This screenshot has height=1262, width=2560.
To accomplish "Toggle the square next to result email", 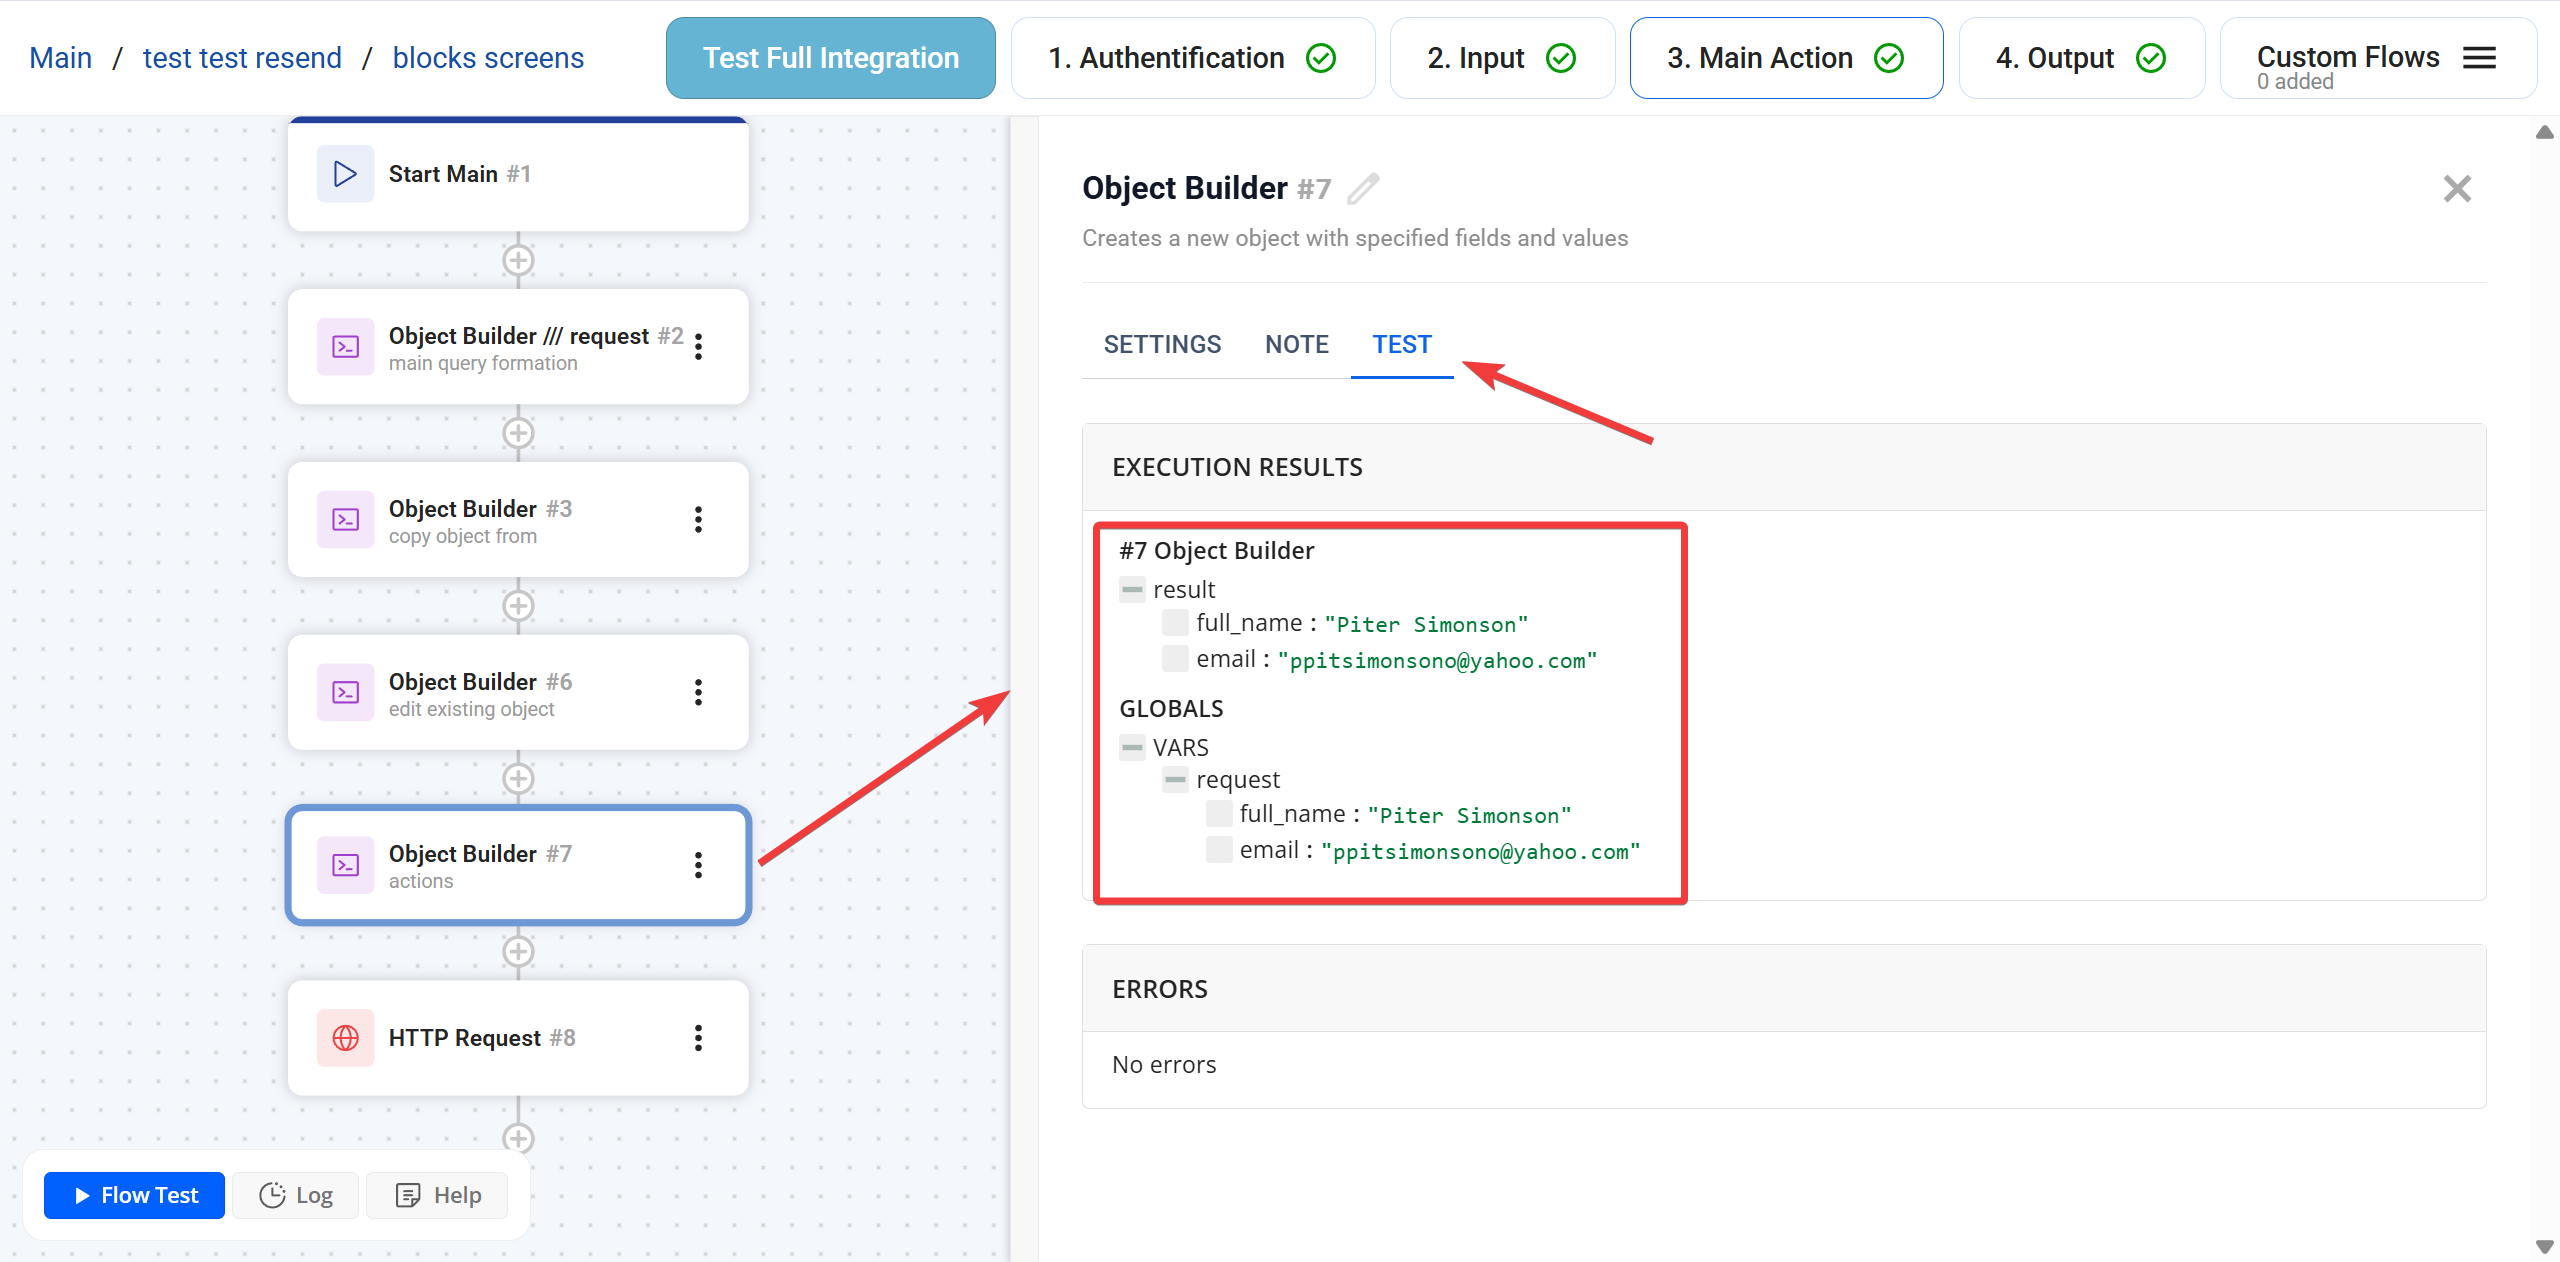I will [x=1175, y=659].
